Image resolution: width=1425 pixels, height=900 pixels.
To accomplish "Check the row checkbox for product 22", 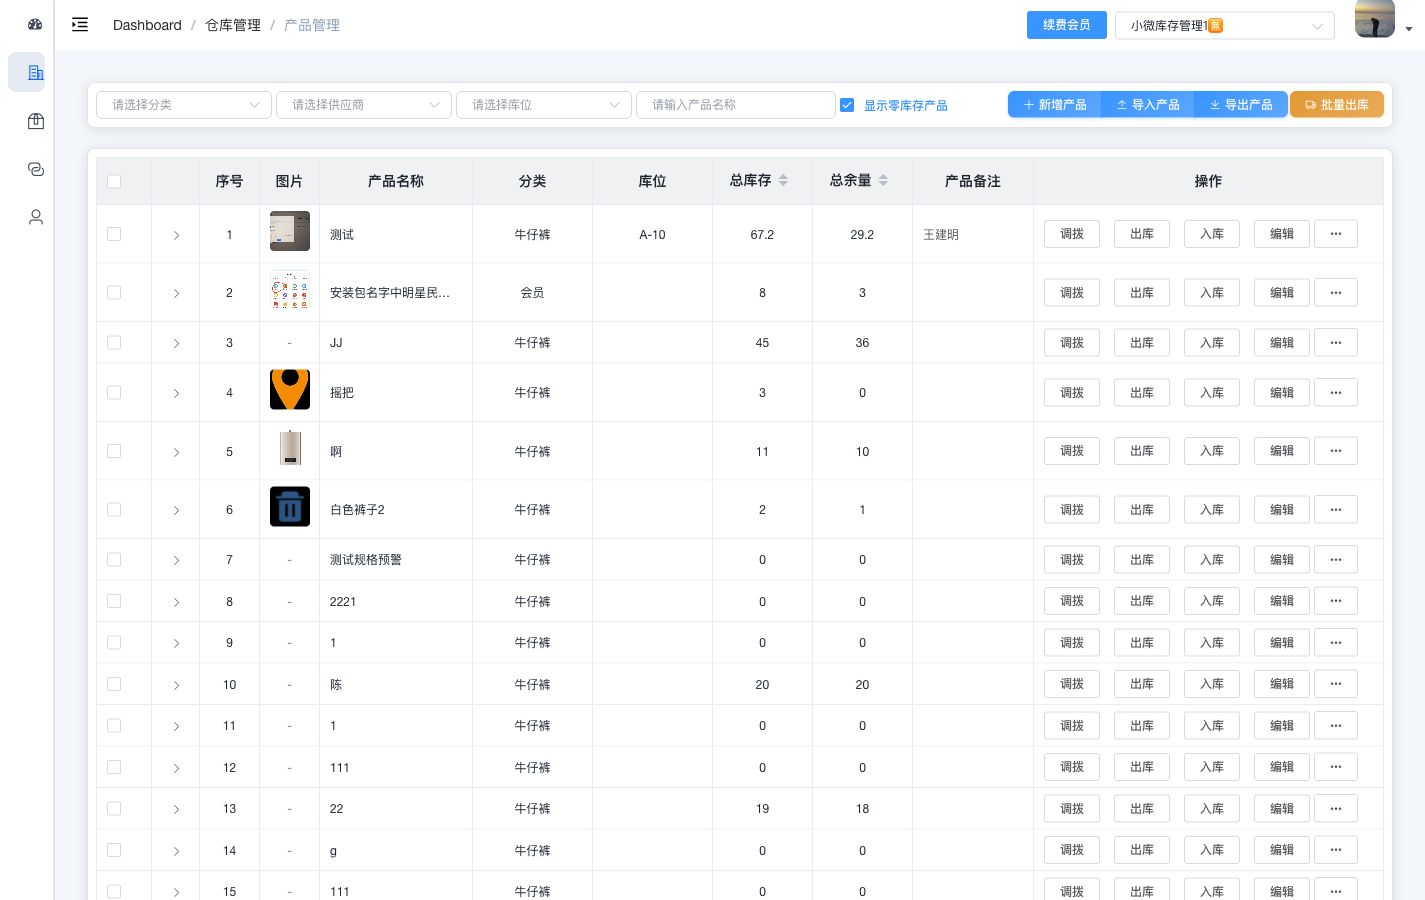I will coord(114,809).
